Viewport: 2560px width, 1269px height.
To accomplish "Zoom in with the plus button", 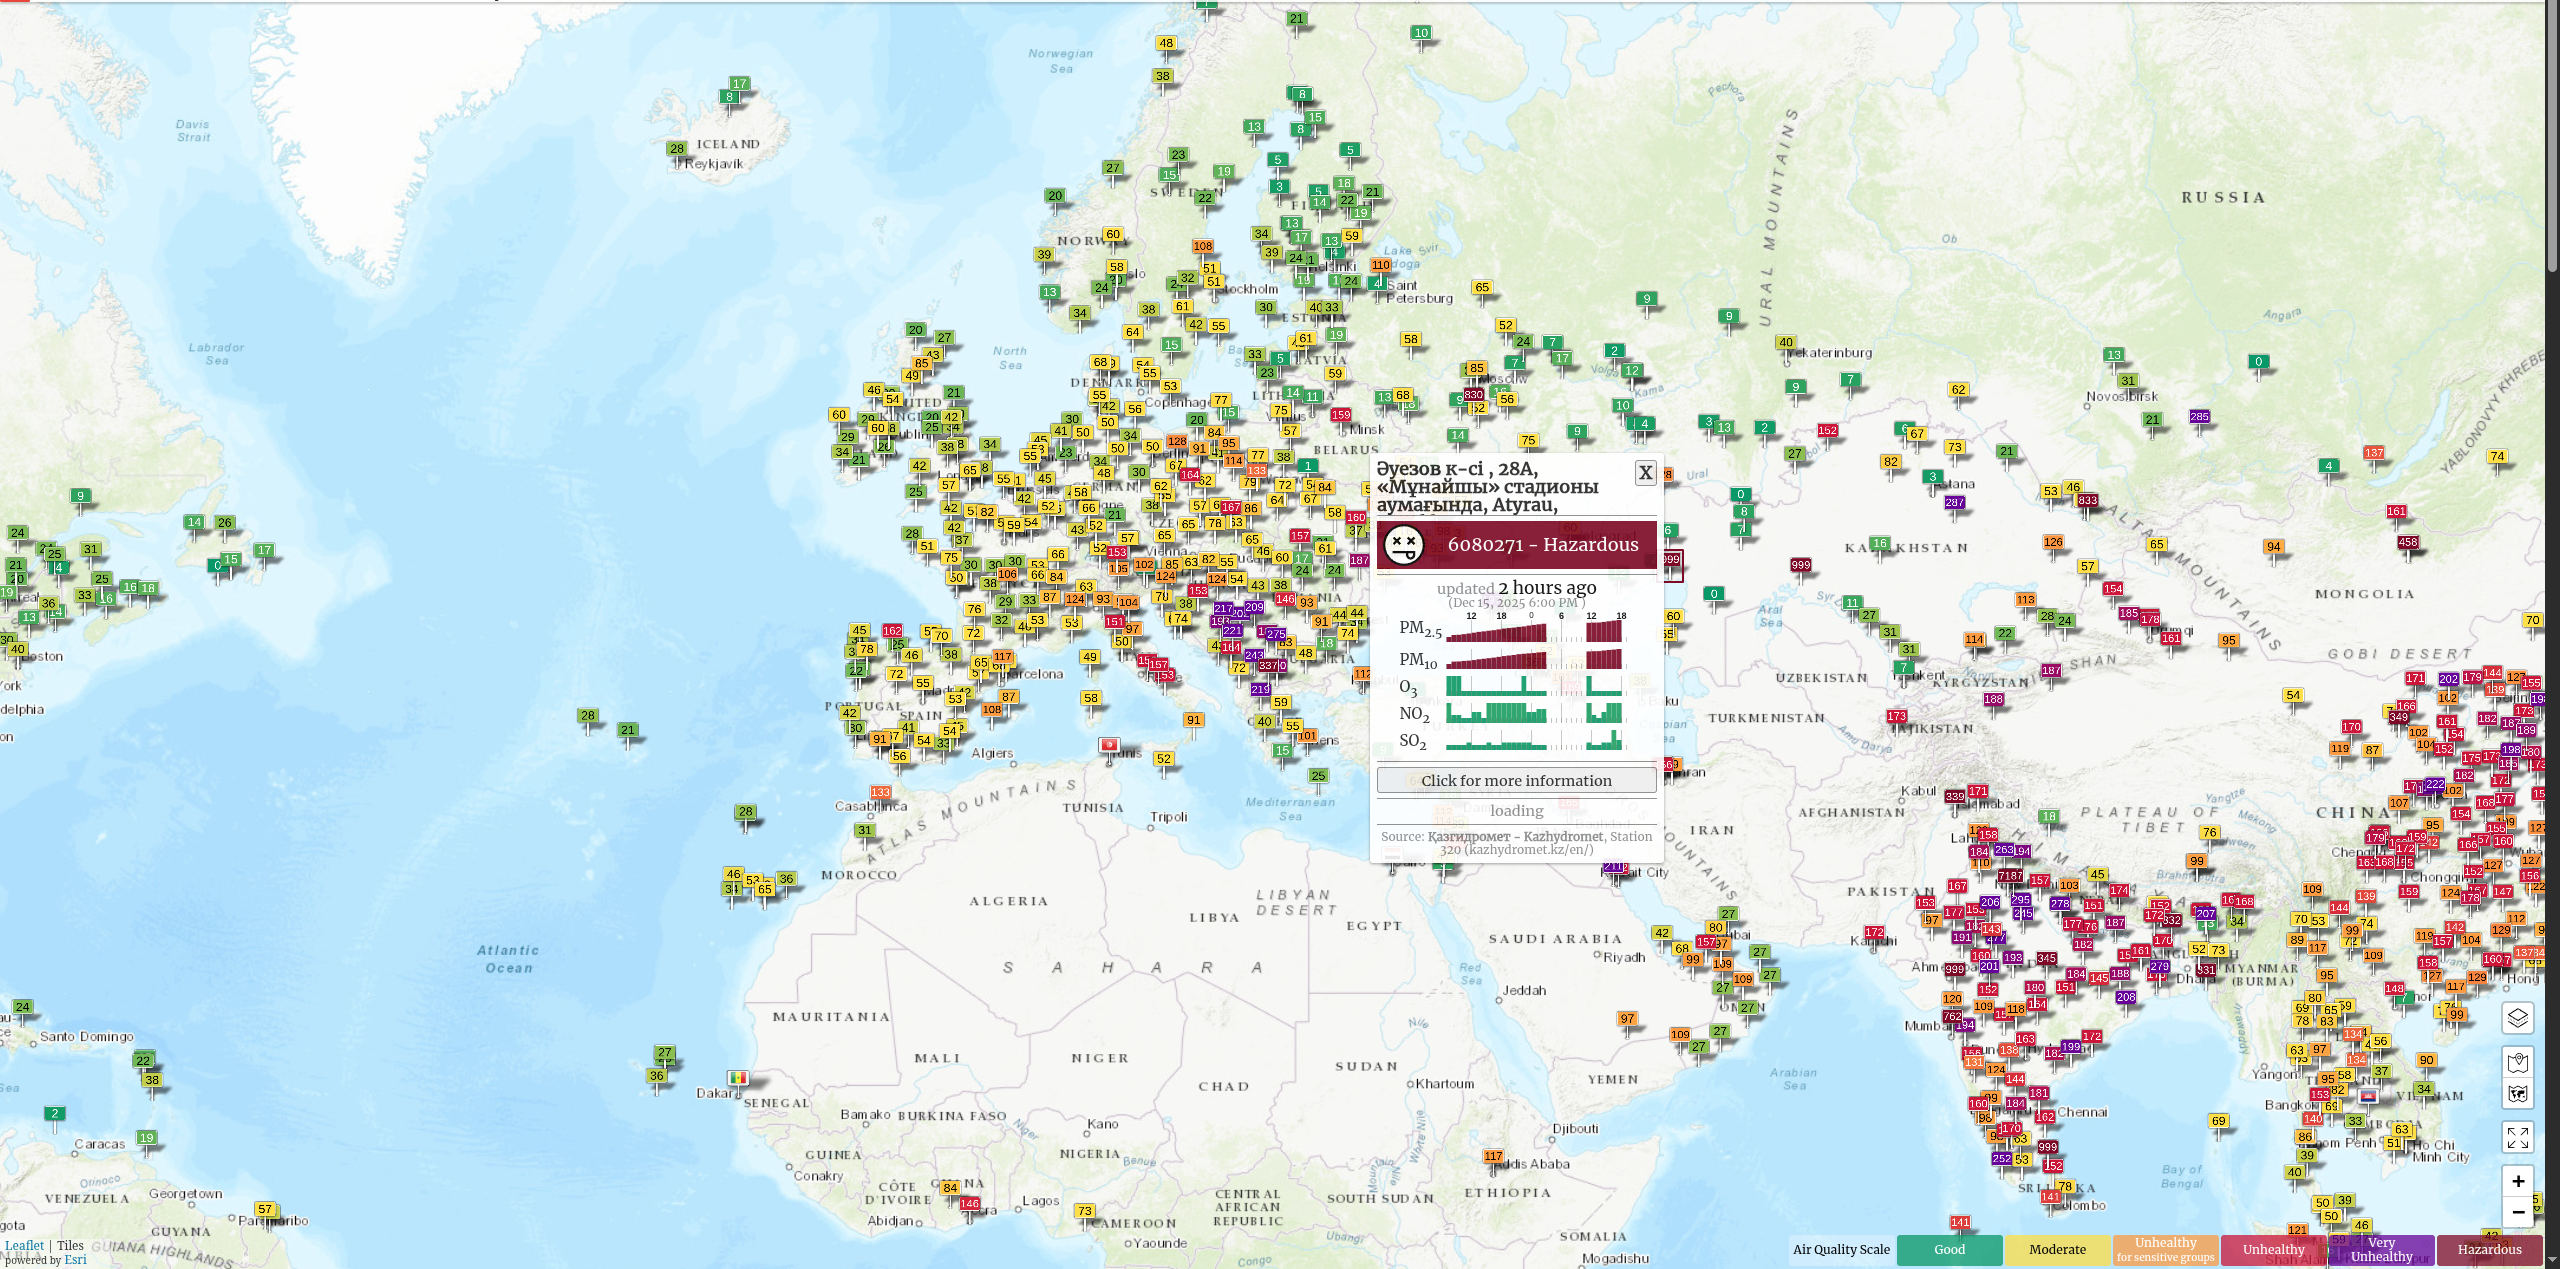I will [x=2517, y=1181].
